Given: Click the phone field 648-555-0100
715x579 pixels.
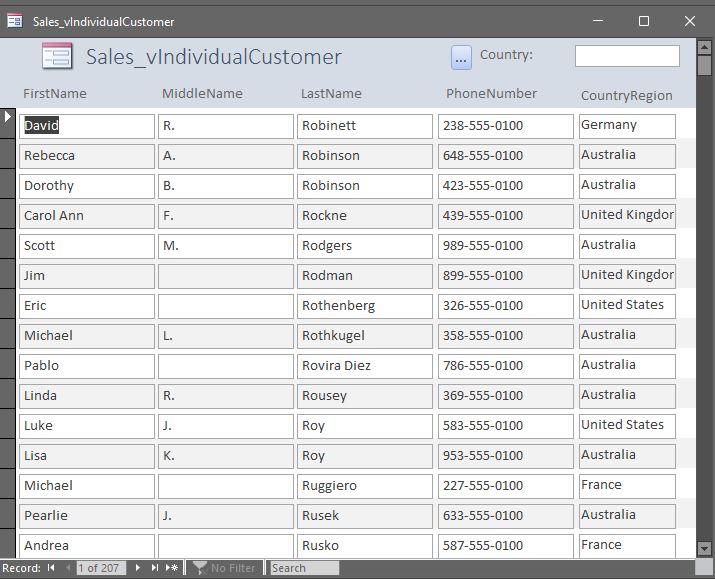Looking at the screenshot, I should click(506, 156).
